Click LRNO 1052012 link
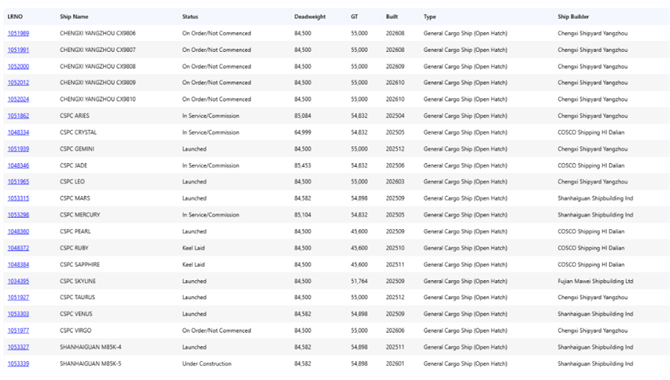Viewport: 670px width, 380px height. click(18, 83)
